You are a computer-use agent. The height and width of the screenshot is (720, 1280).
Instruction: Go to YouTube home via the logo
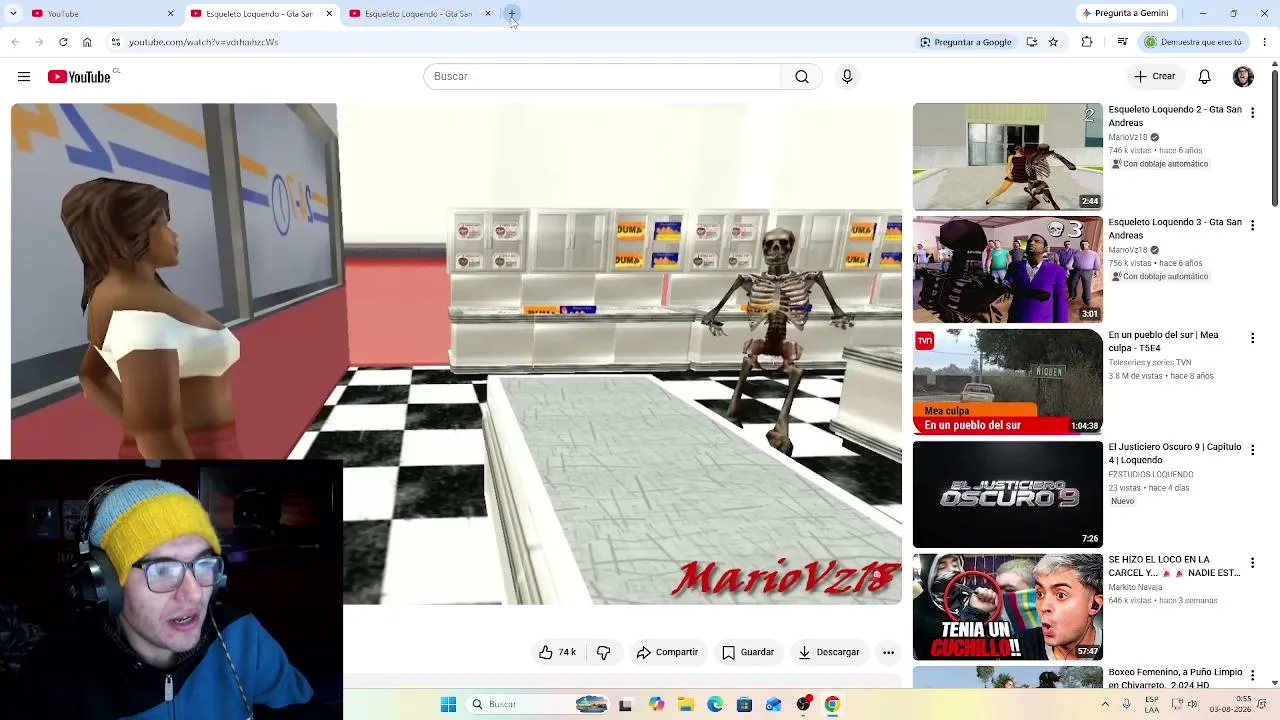click(x=79, y=77)
